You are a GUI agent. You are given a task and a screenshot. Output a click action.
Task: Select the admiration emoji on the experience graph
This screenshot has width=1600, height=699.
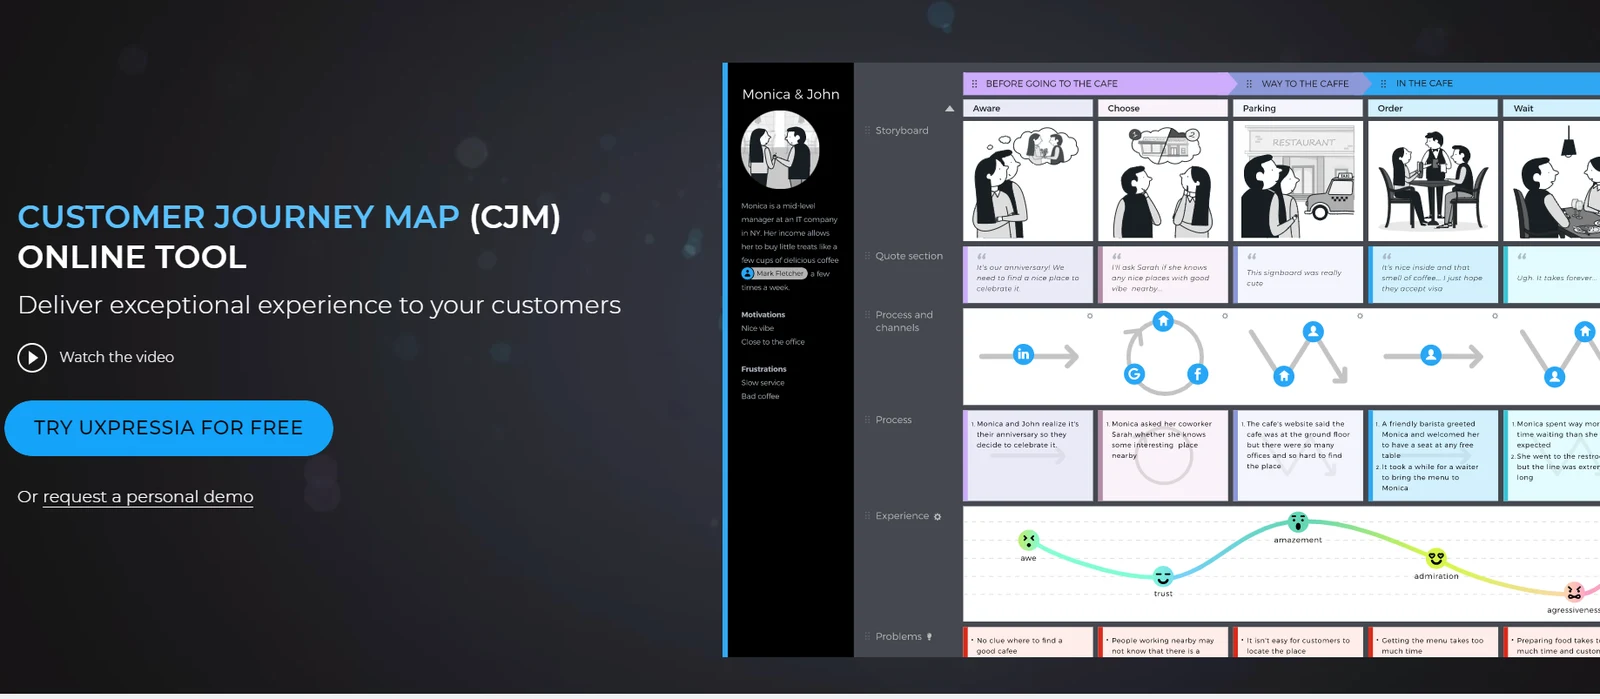1436,558
